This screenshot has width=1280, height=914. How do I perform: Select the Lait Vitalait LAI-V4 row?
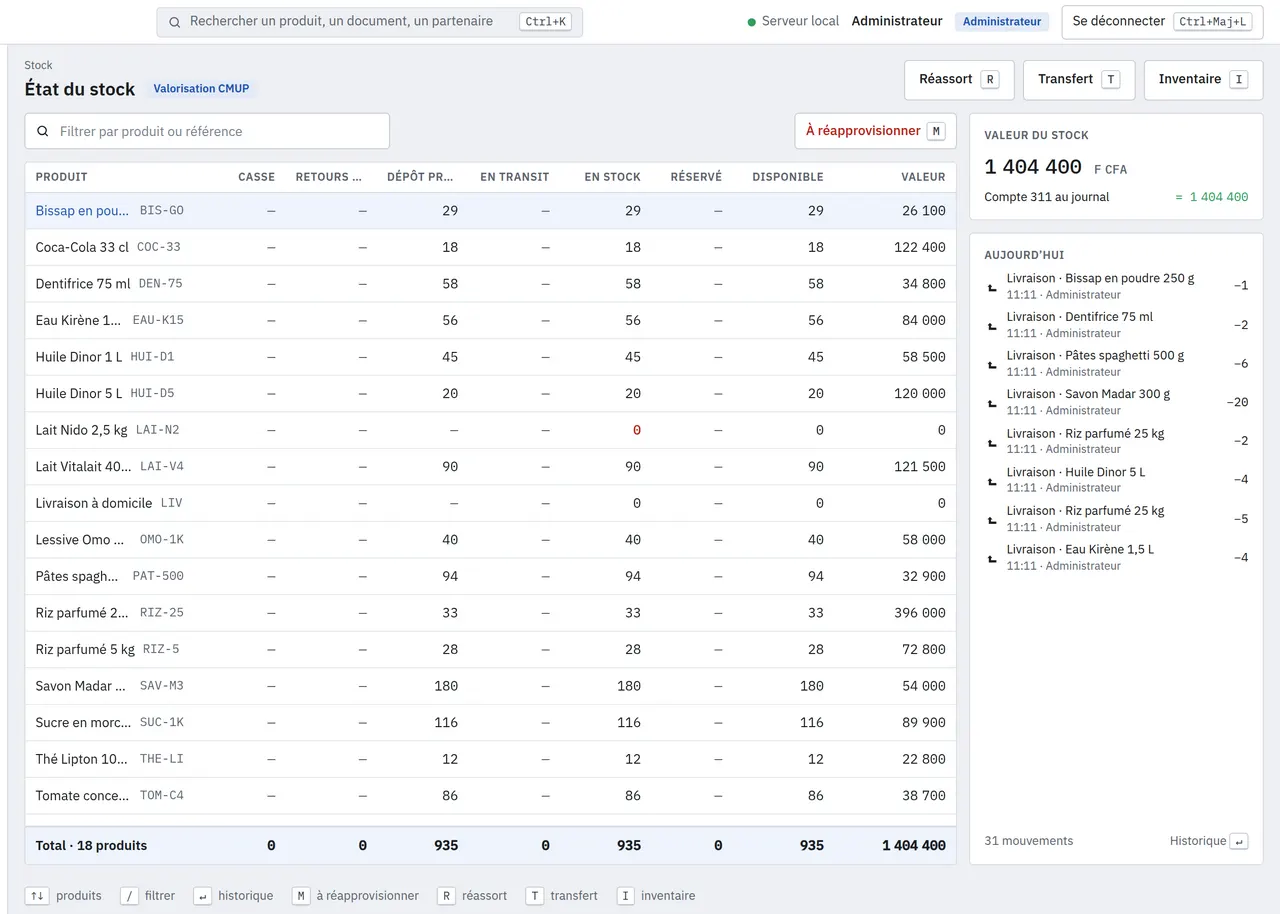point(490,466)
